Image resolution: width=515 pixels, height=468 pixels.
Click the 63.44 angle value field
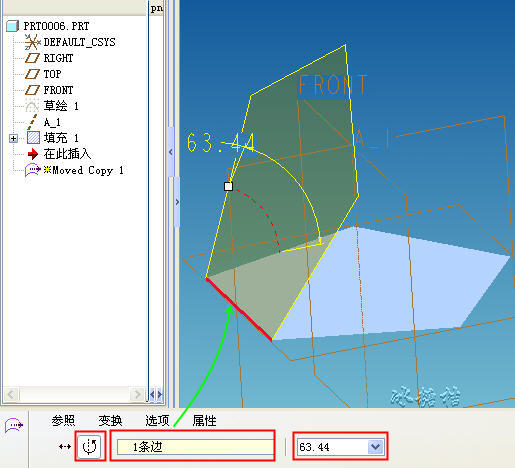[333, 447]
